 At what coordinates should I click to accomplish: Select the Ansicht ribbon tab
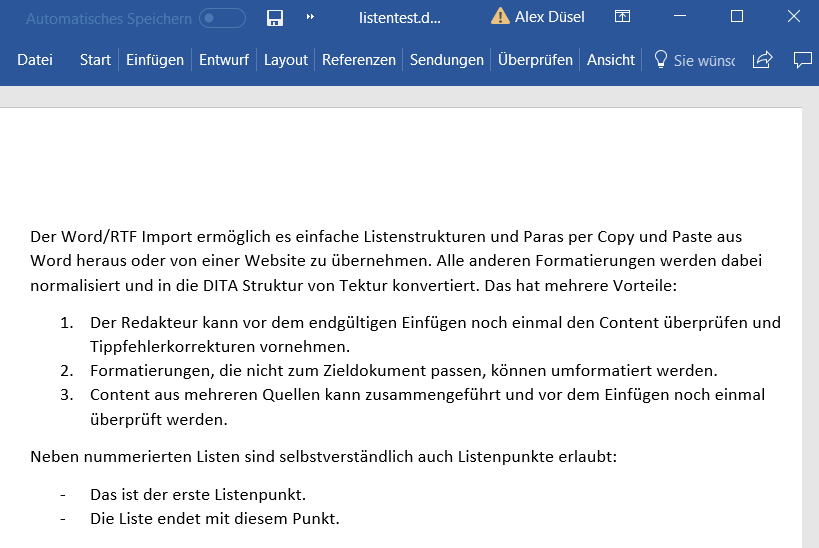tap(611, 60)
